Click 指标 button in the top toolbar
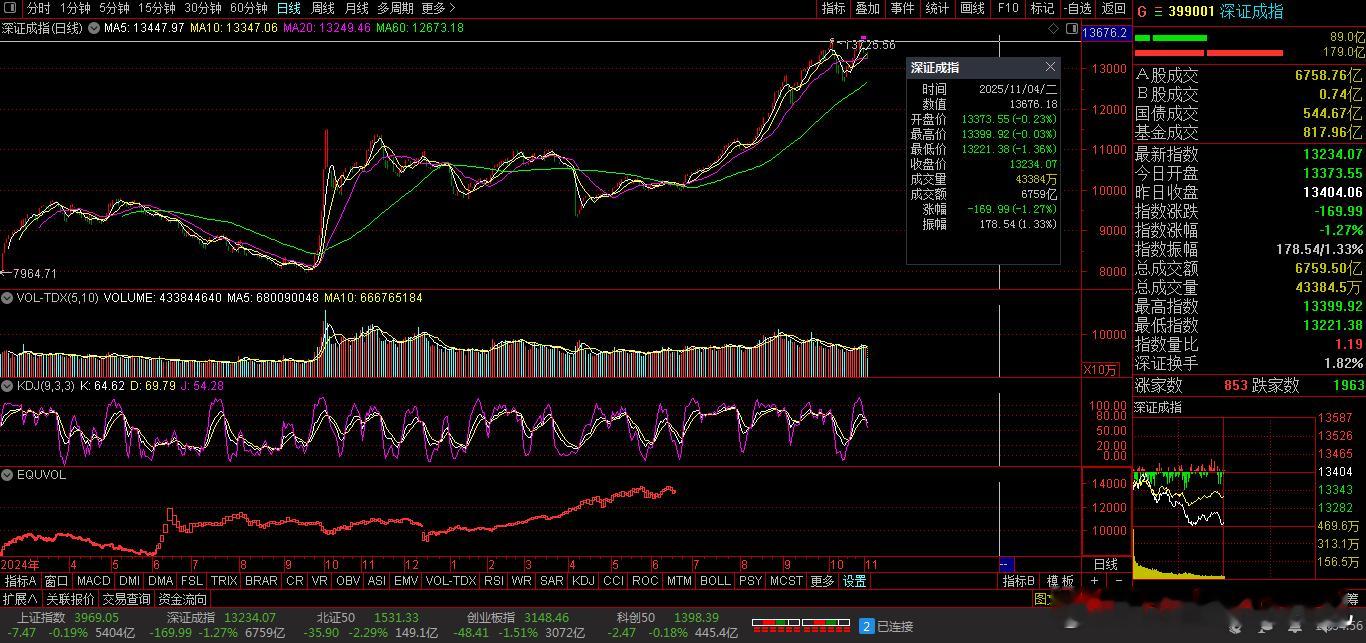 tap(833, 8)
